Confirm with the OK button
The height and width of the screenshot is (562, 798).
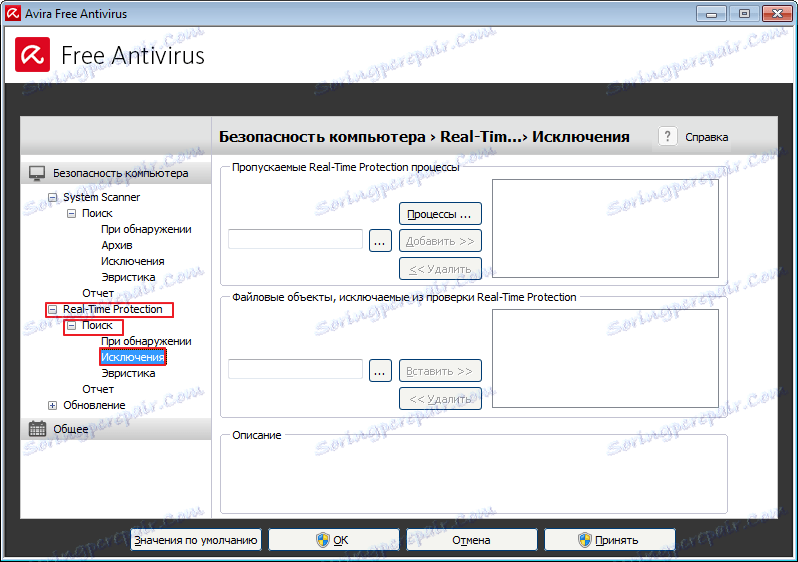[x=334, y=540]
